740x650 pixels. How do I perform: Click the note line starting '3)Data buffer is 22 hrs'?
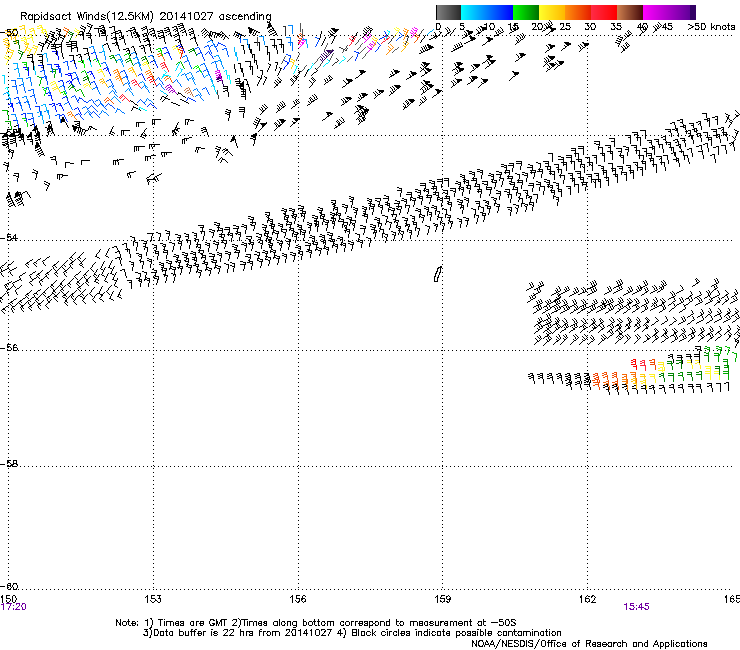coord(352,633)
